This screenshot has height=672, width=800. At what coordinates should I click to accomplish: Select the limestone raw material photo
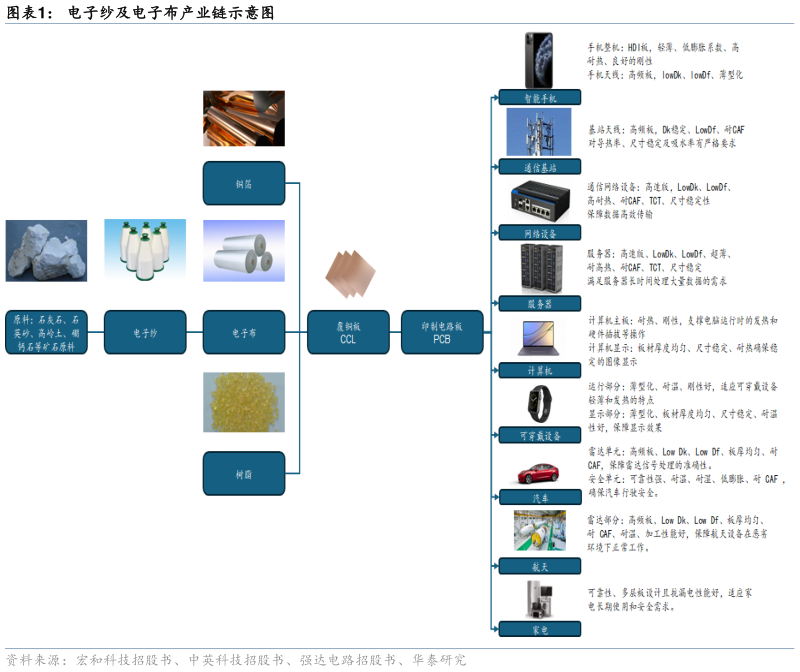click(x=46, y=250)
